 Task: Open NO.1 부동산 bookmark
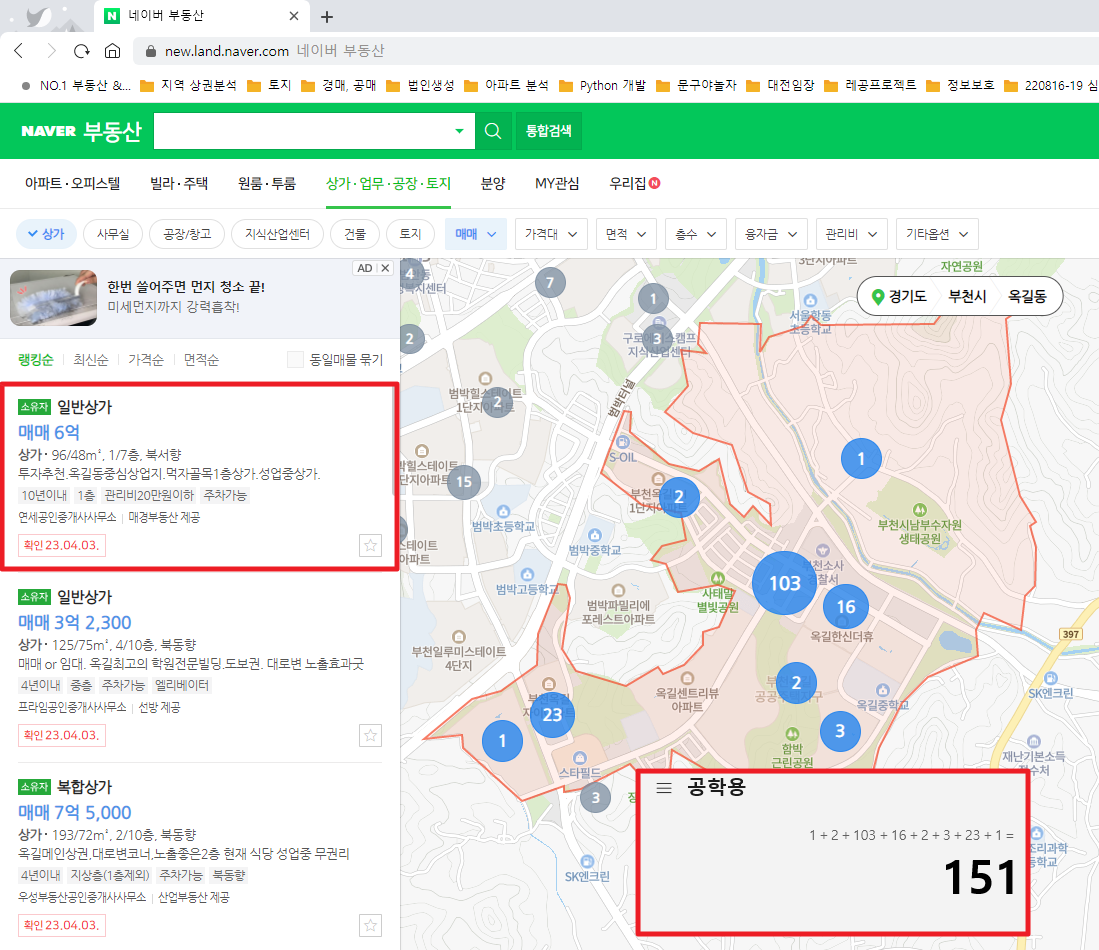pyautogui.click(x=76, y=86)
